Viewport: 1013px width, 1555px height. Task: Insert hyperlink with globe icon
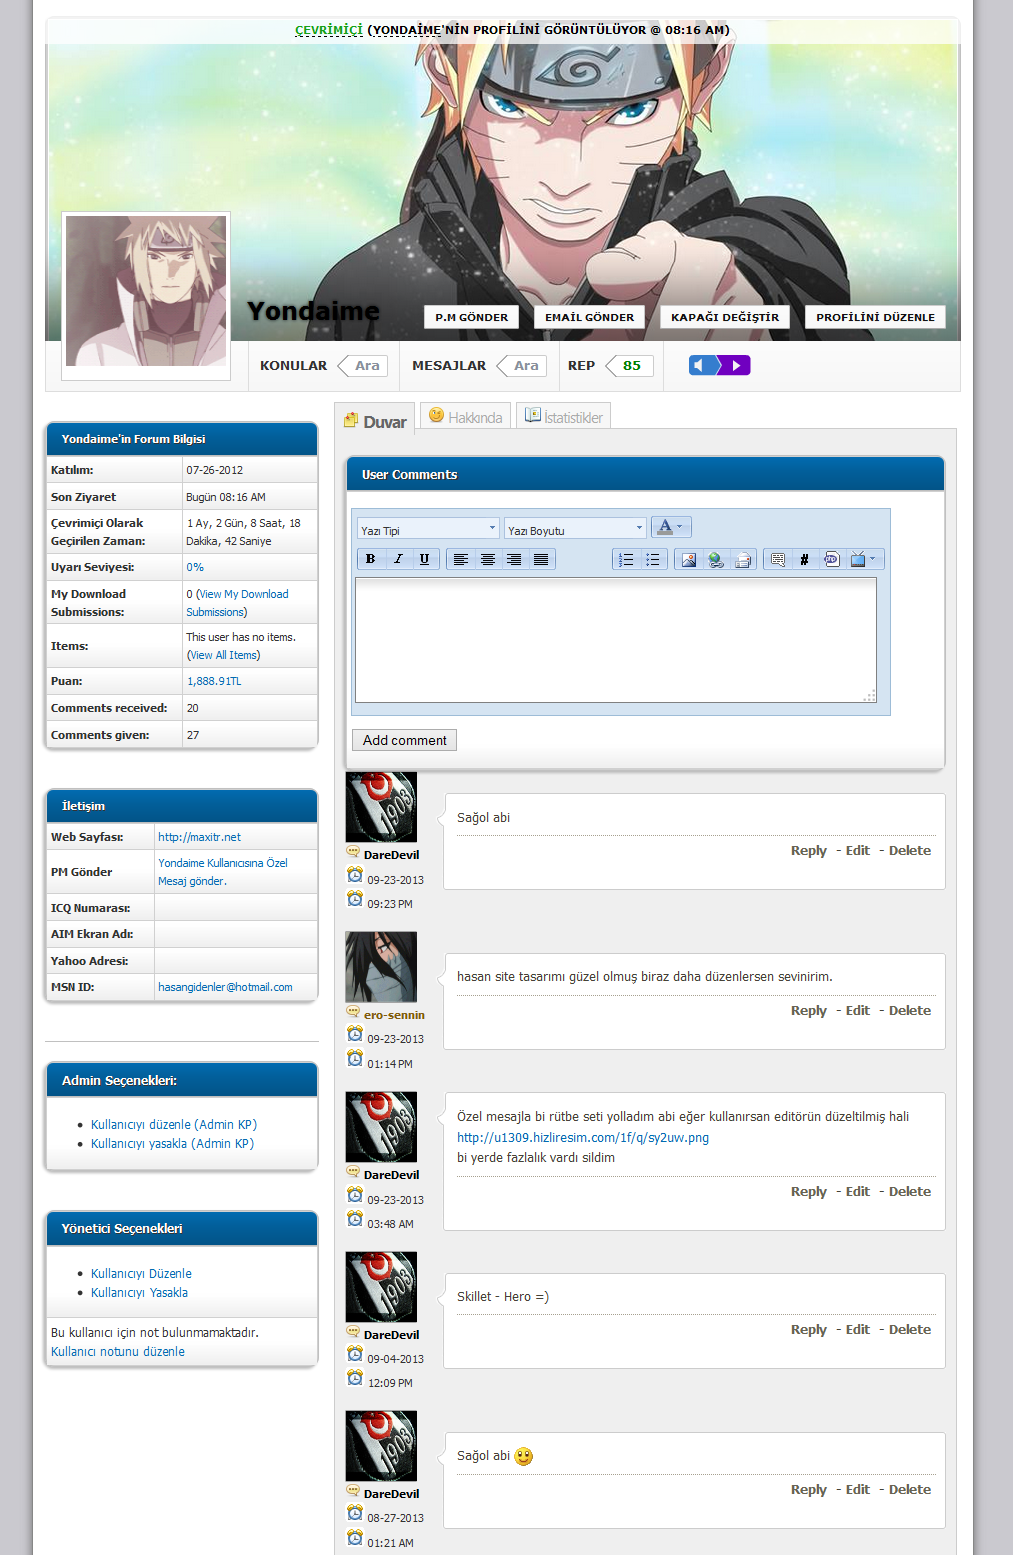coord(715,559)
